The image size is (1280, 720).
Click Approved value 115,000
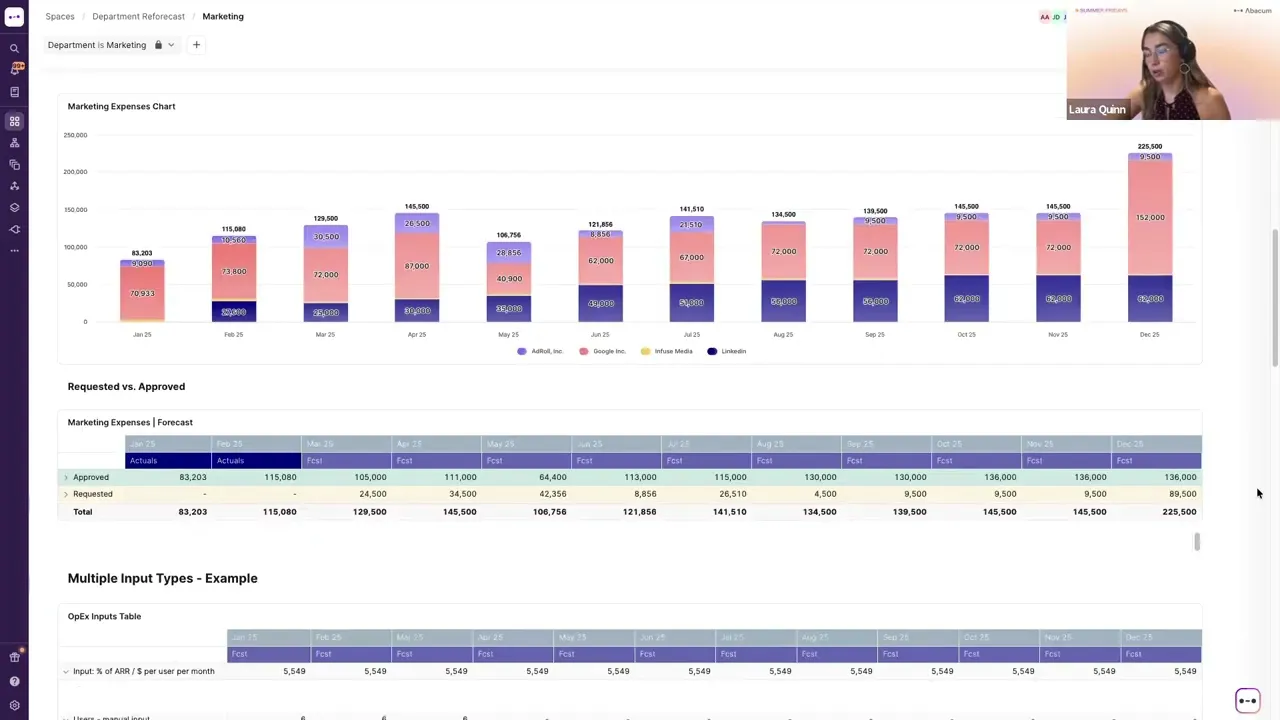tap(730, 477)
